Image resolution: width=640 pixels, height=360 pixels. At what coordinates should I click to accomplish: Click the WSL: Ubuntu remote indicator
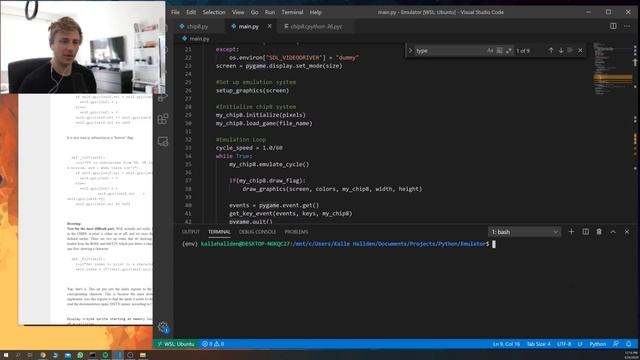[x=176, y=344]
